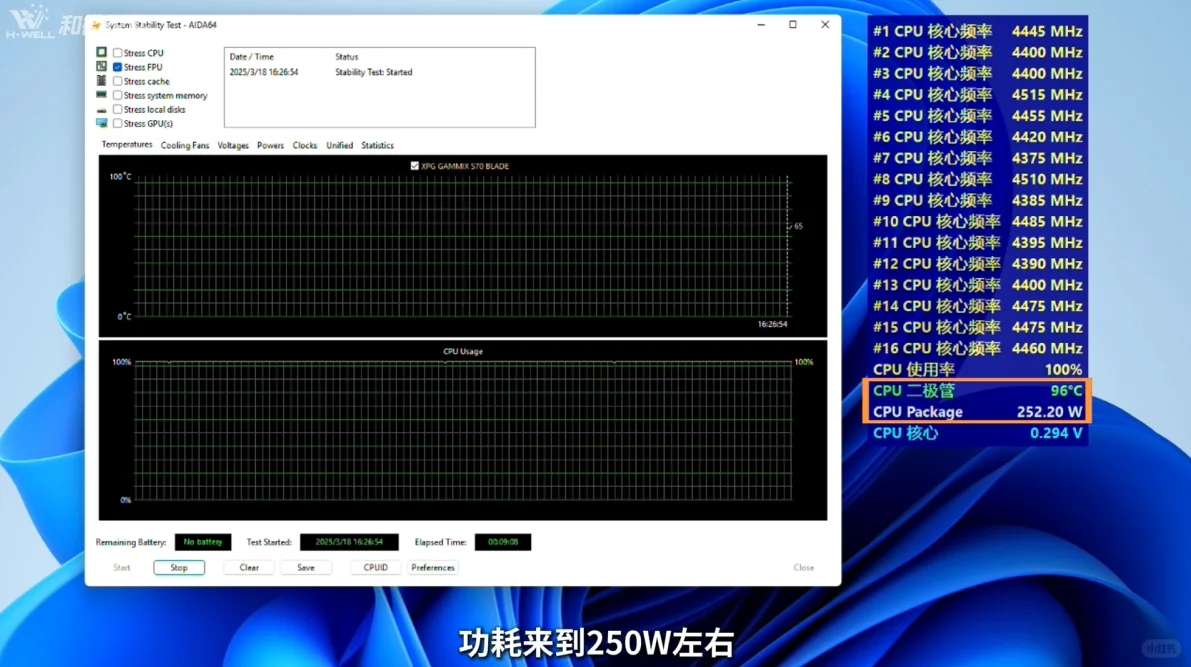Save the stability test results
Screen dimensions: 1191x667
(305, 567)
